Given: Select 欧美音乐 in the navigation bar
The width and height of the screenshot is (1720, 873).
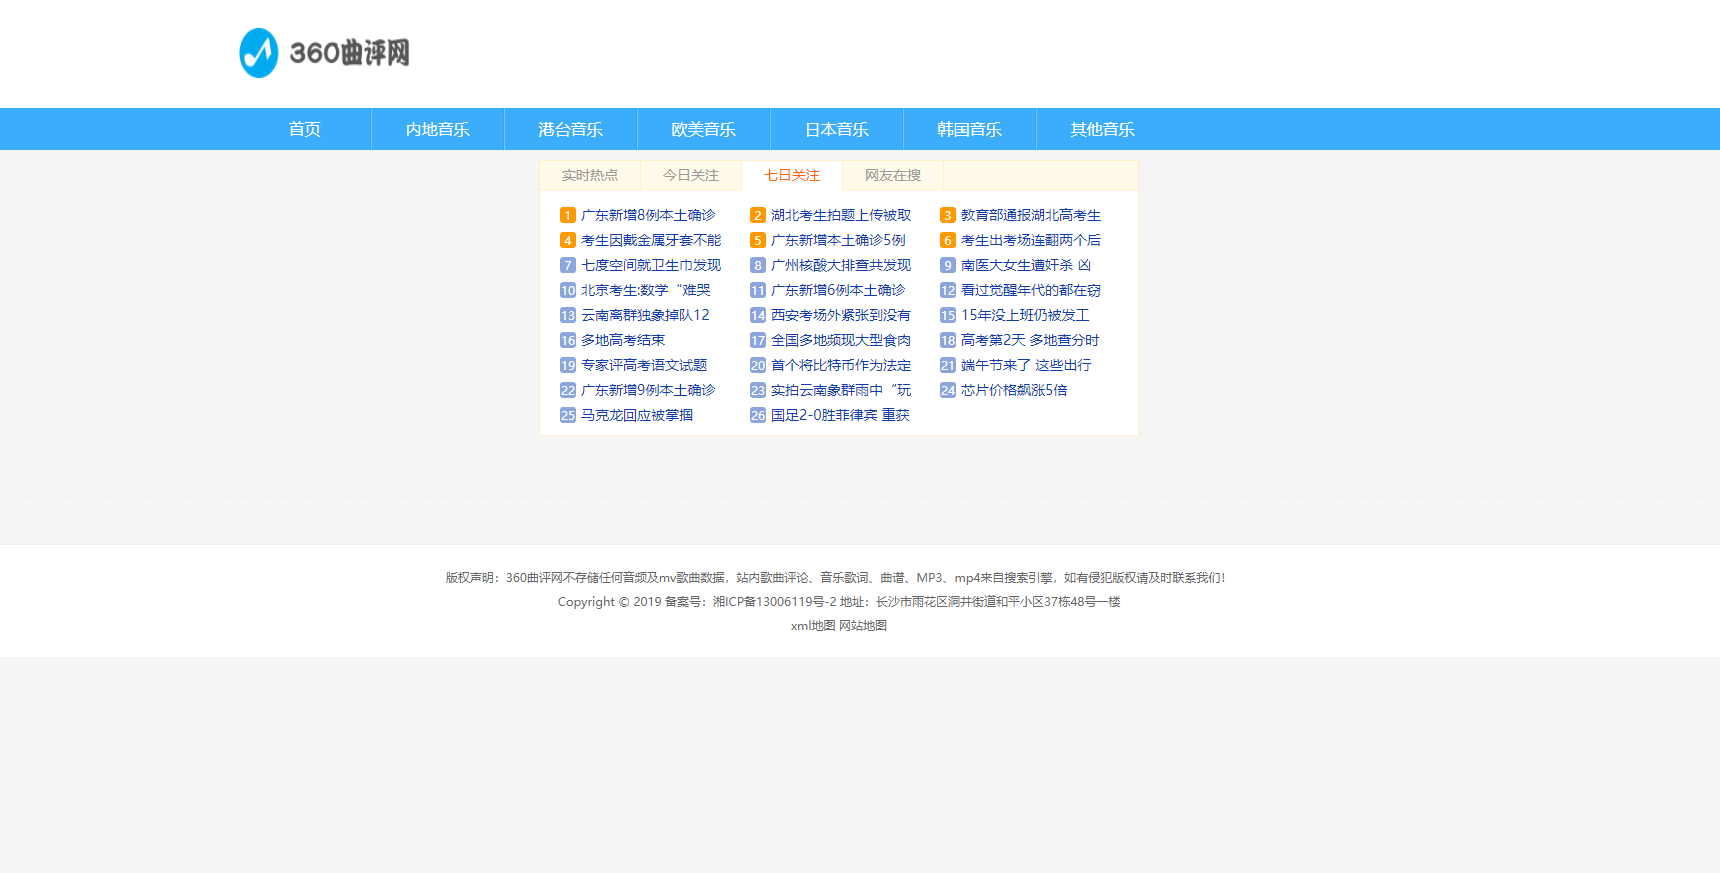Looking at the screenshot, I should click(704, 129).
